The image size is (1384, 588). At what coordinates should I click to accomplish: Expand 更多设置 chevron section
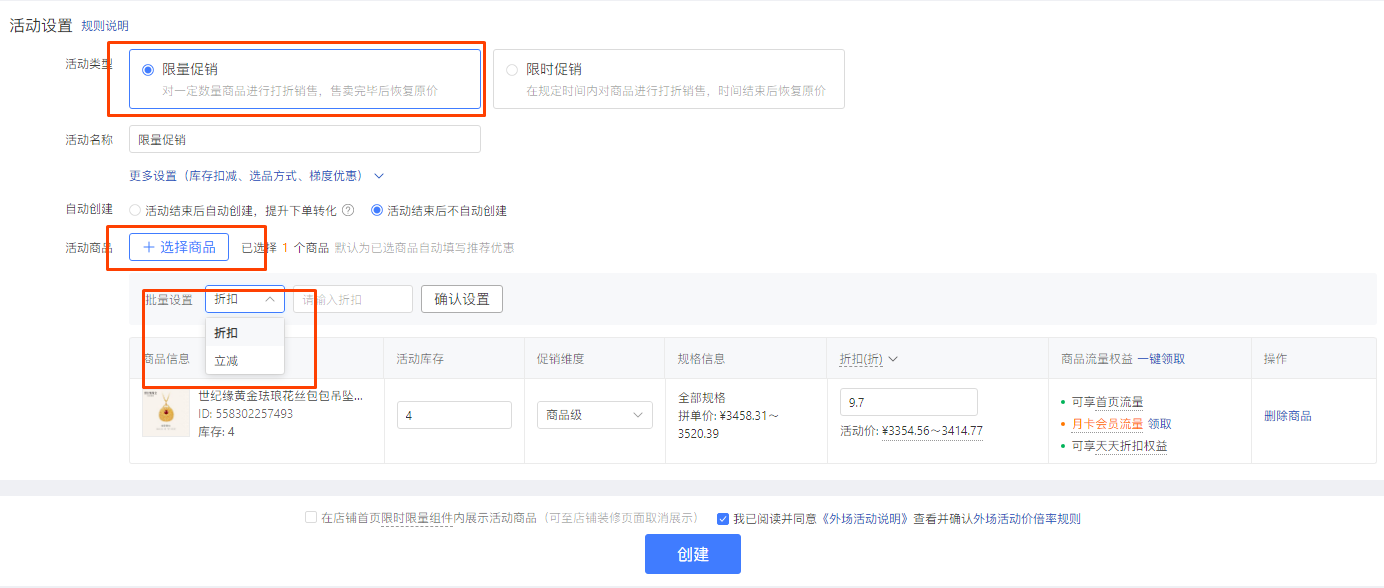pos(379,176)
